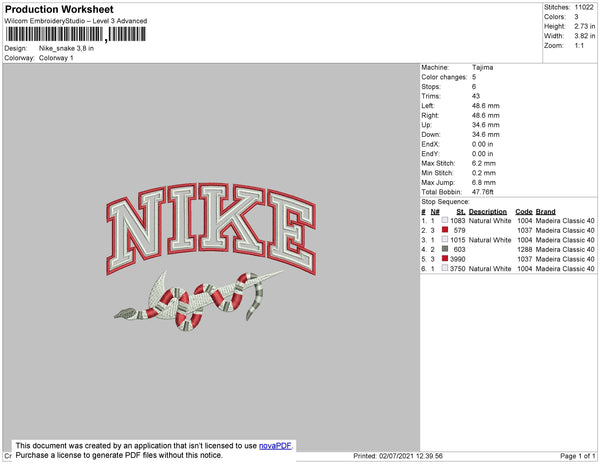Click the 'Brand' column header
600x464 pixels.
[x=545, y=212]
